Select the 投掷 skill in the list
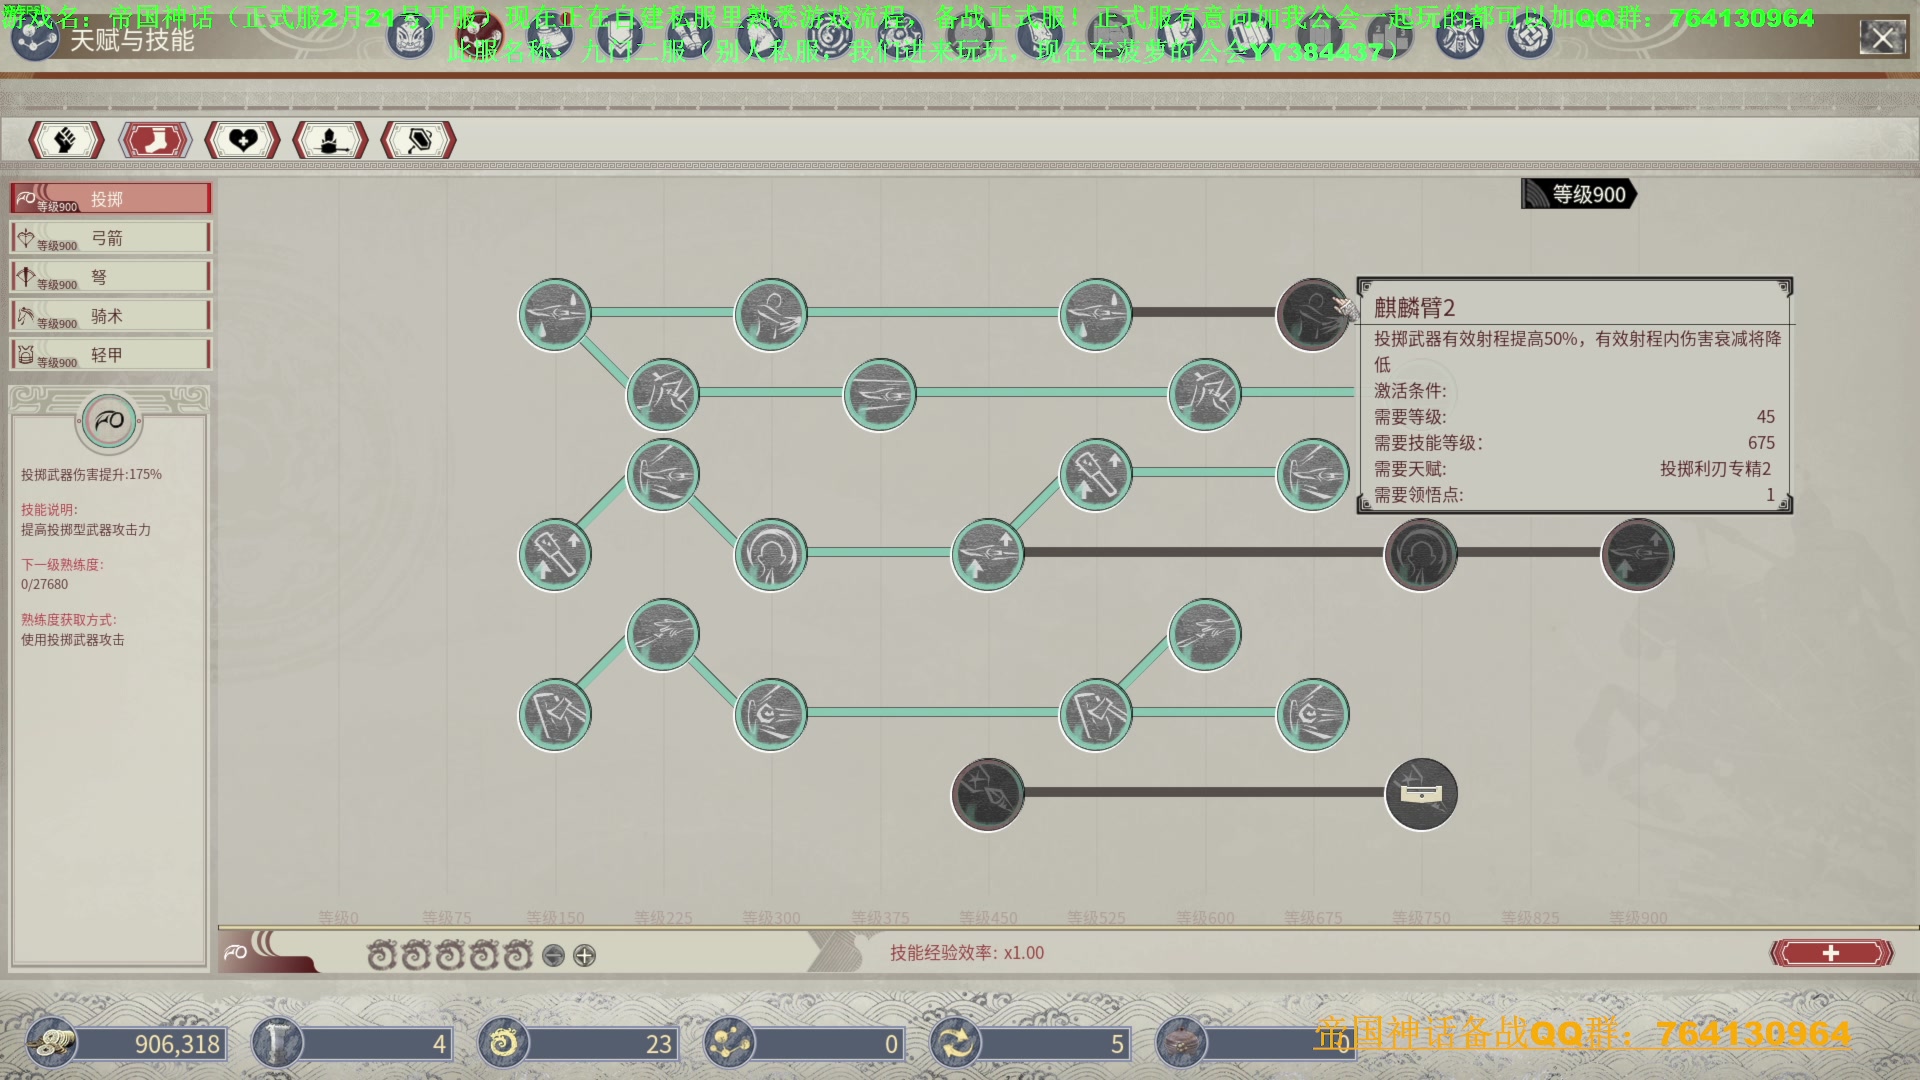Image resolution: width=1920 pixels, height=1080 pixels. coord(110,199)
